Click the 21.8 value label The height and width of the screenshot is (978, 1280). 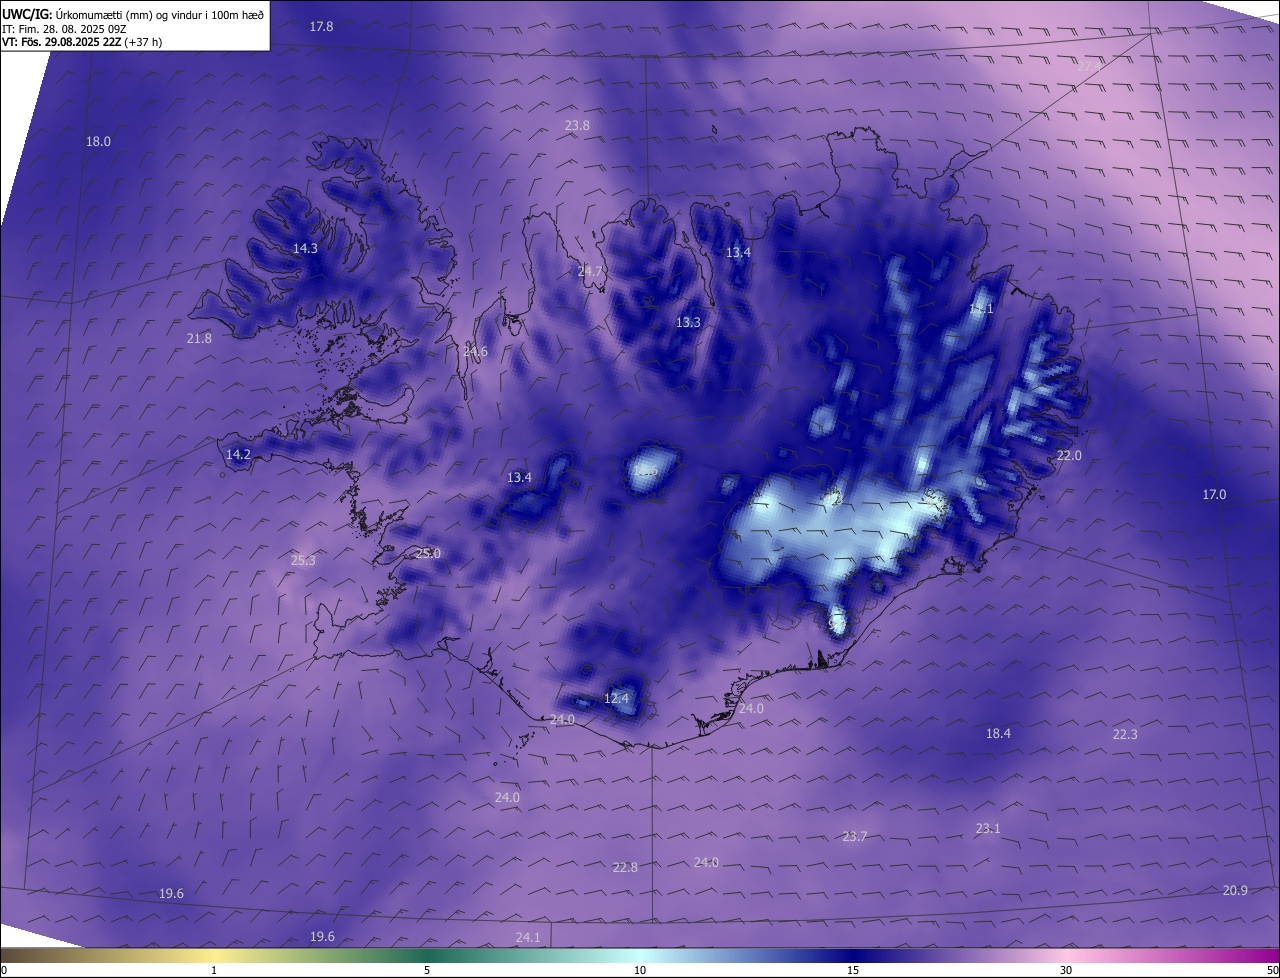pos(199,339)
